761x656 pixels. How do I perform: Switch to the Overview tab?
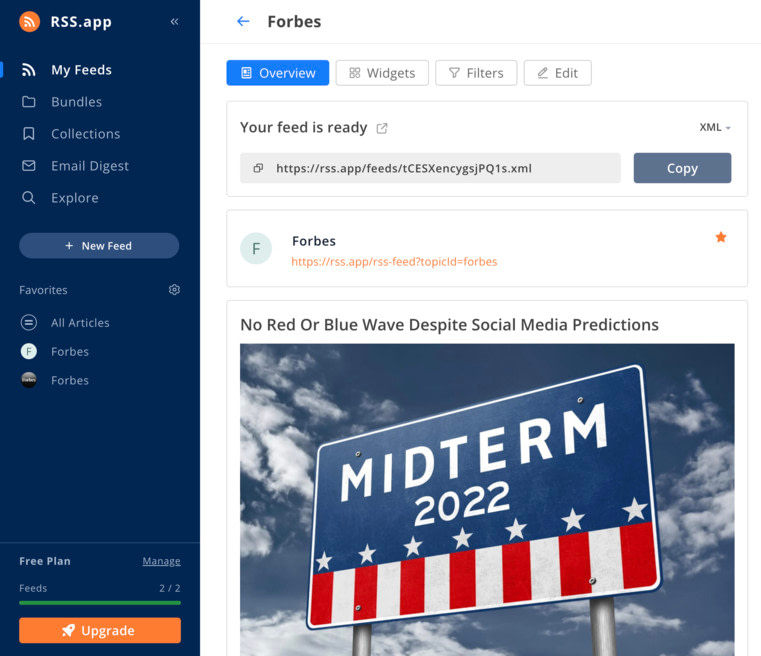coord(278,73)
